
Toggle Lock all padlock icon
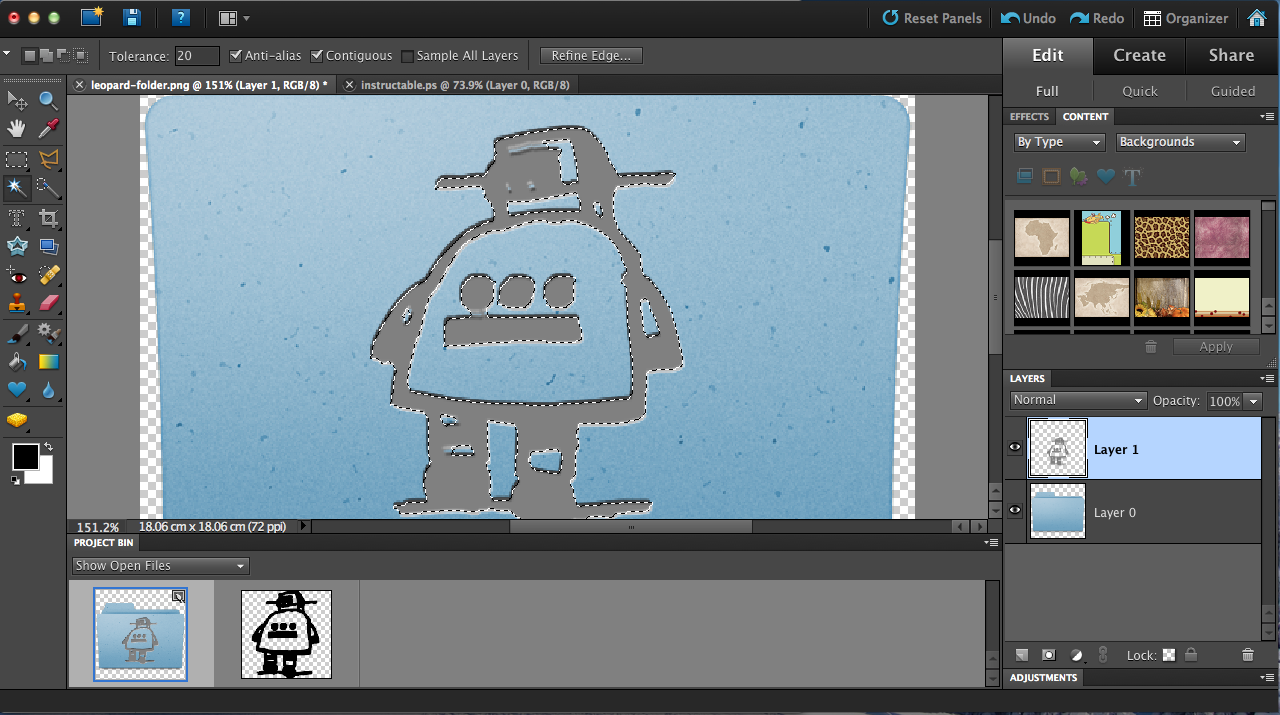coord(1191,655)
